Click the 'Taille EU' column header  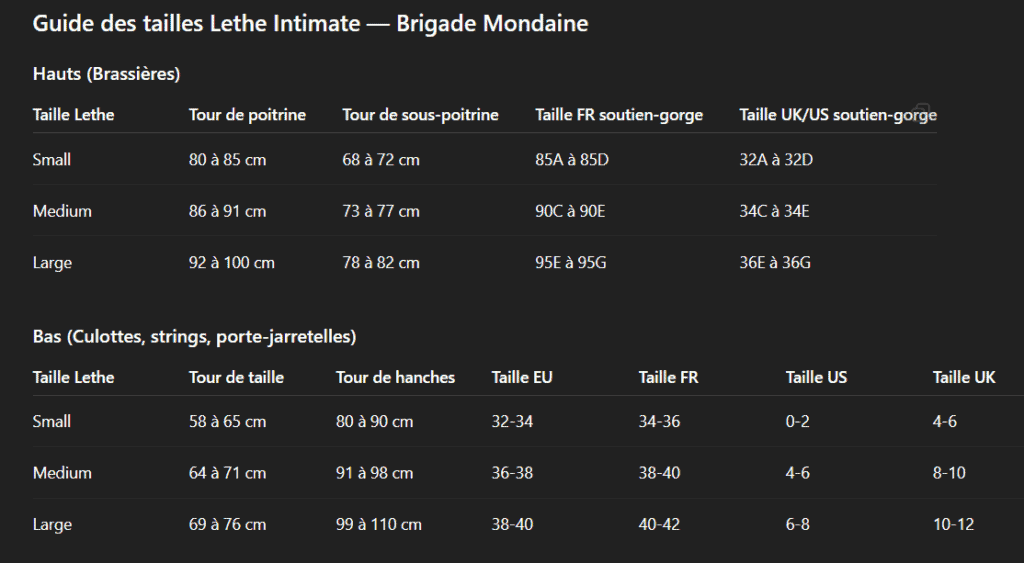(522, 377)
